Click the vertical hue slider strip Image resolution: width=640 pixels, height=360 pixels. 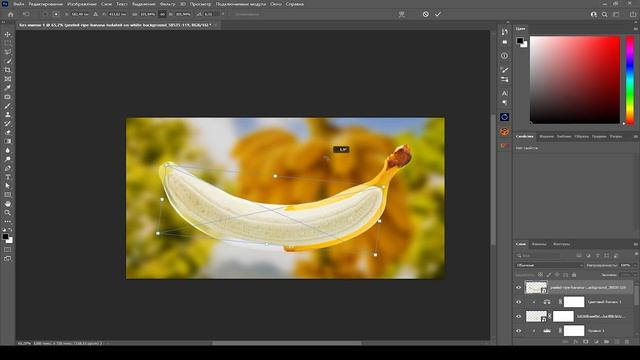tap(630, 80)
